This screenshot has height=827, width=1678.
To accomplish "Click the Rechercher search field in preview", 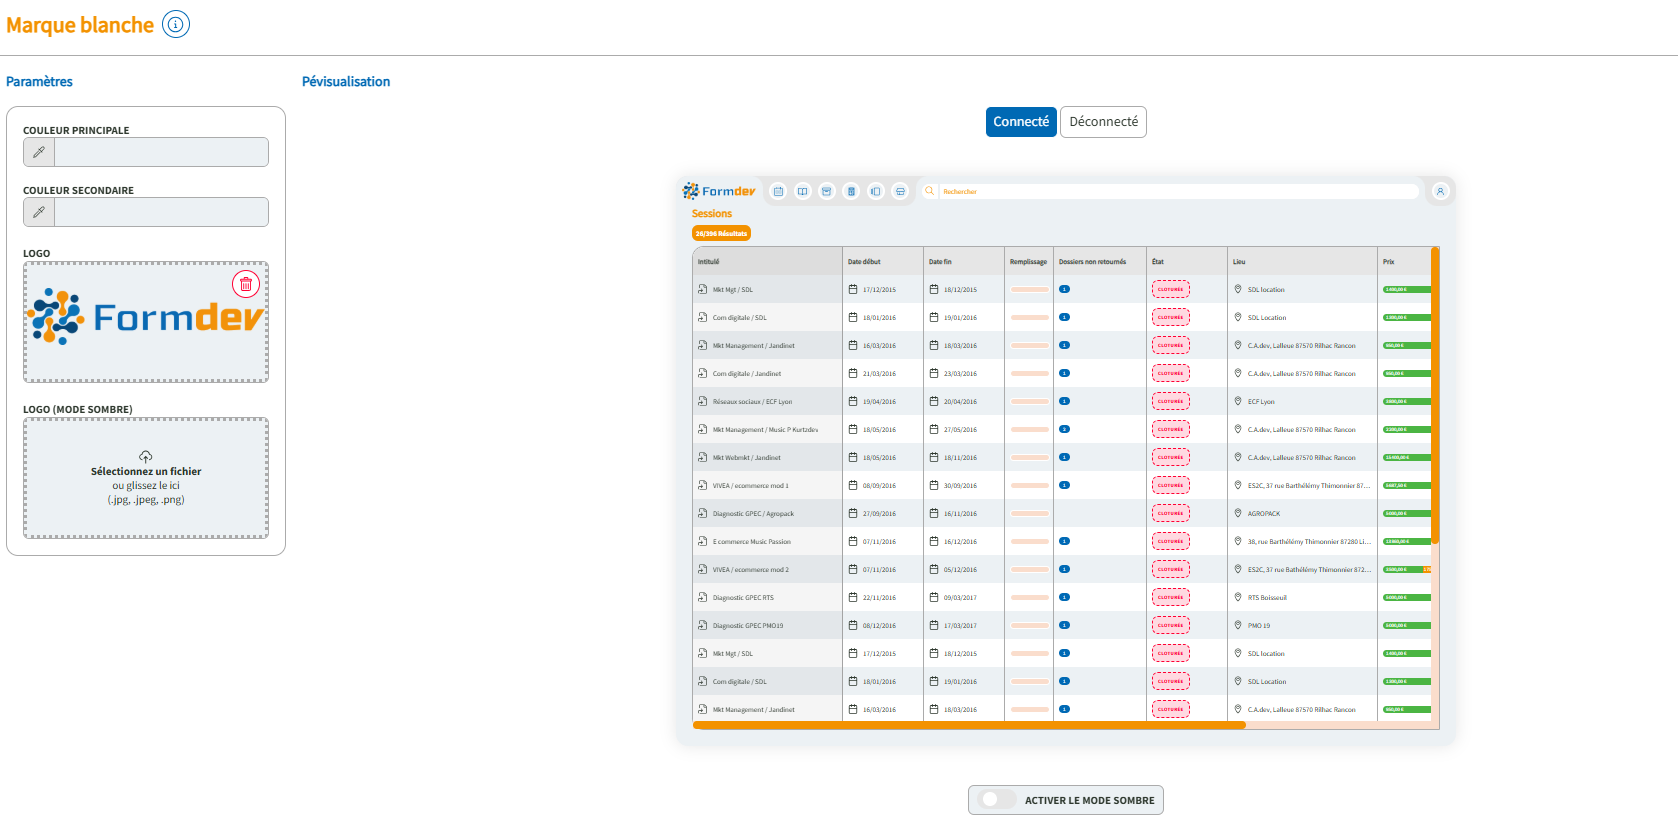I will coord(1175,191).
